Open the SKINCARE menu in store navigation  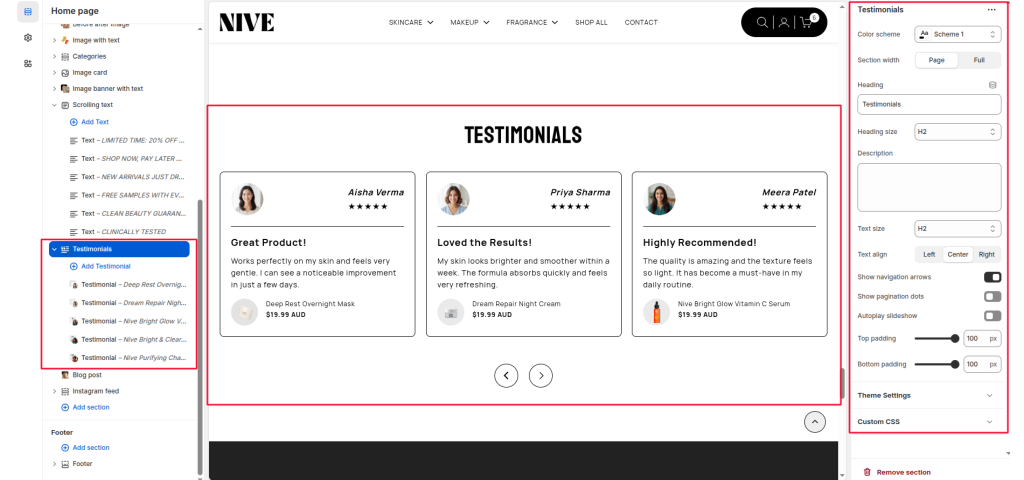point(411,22)
